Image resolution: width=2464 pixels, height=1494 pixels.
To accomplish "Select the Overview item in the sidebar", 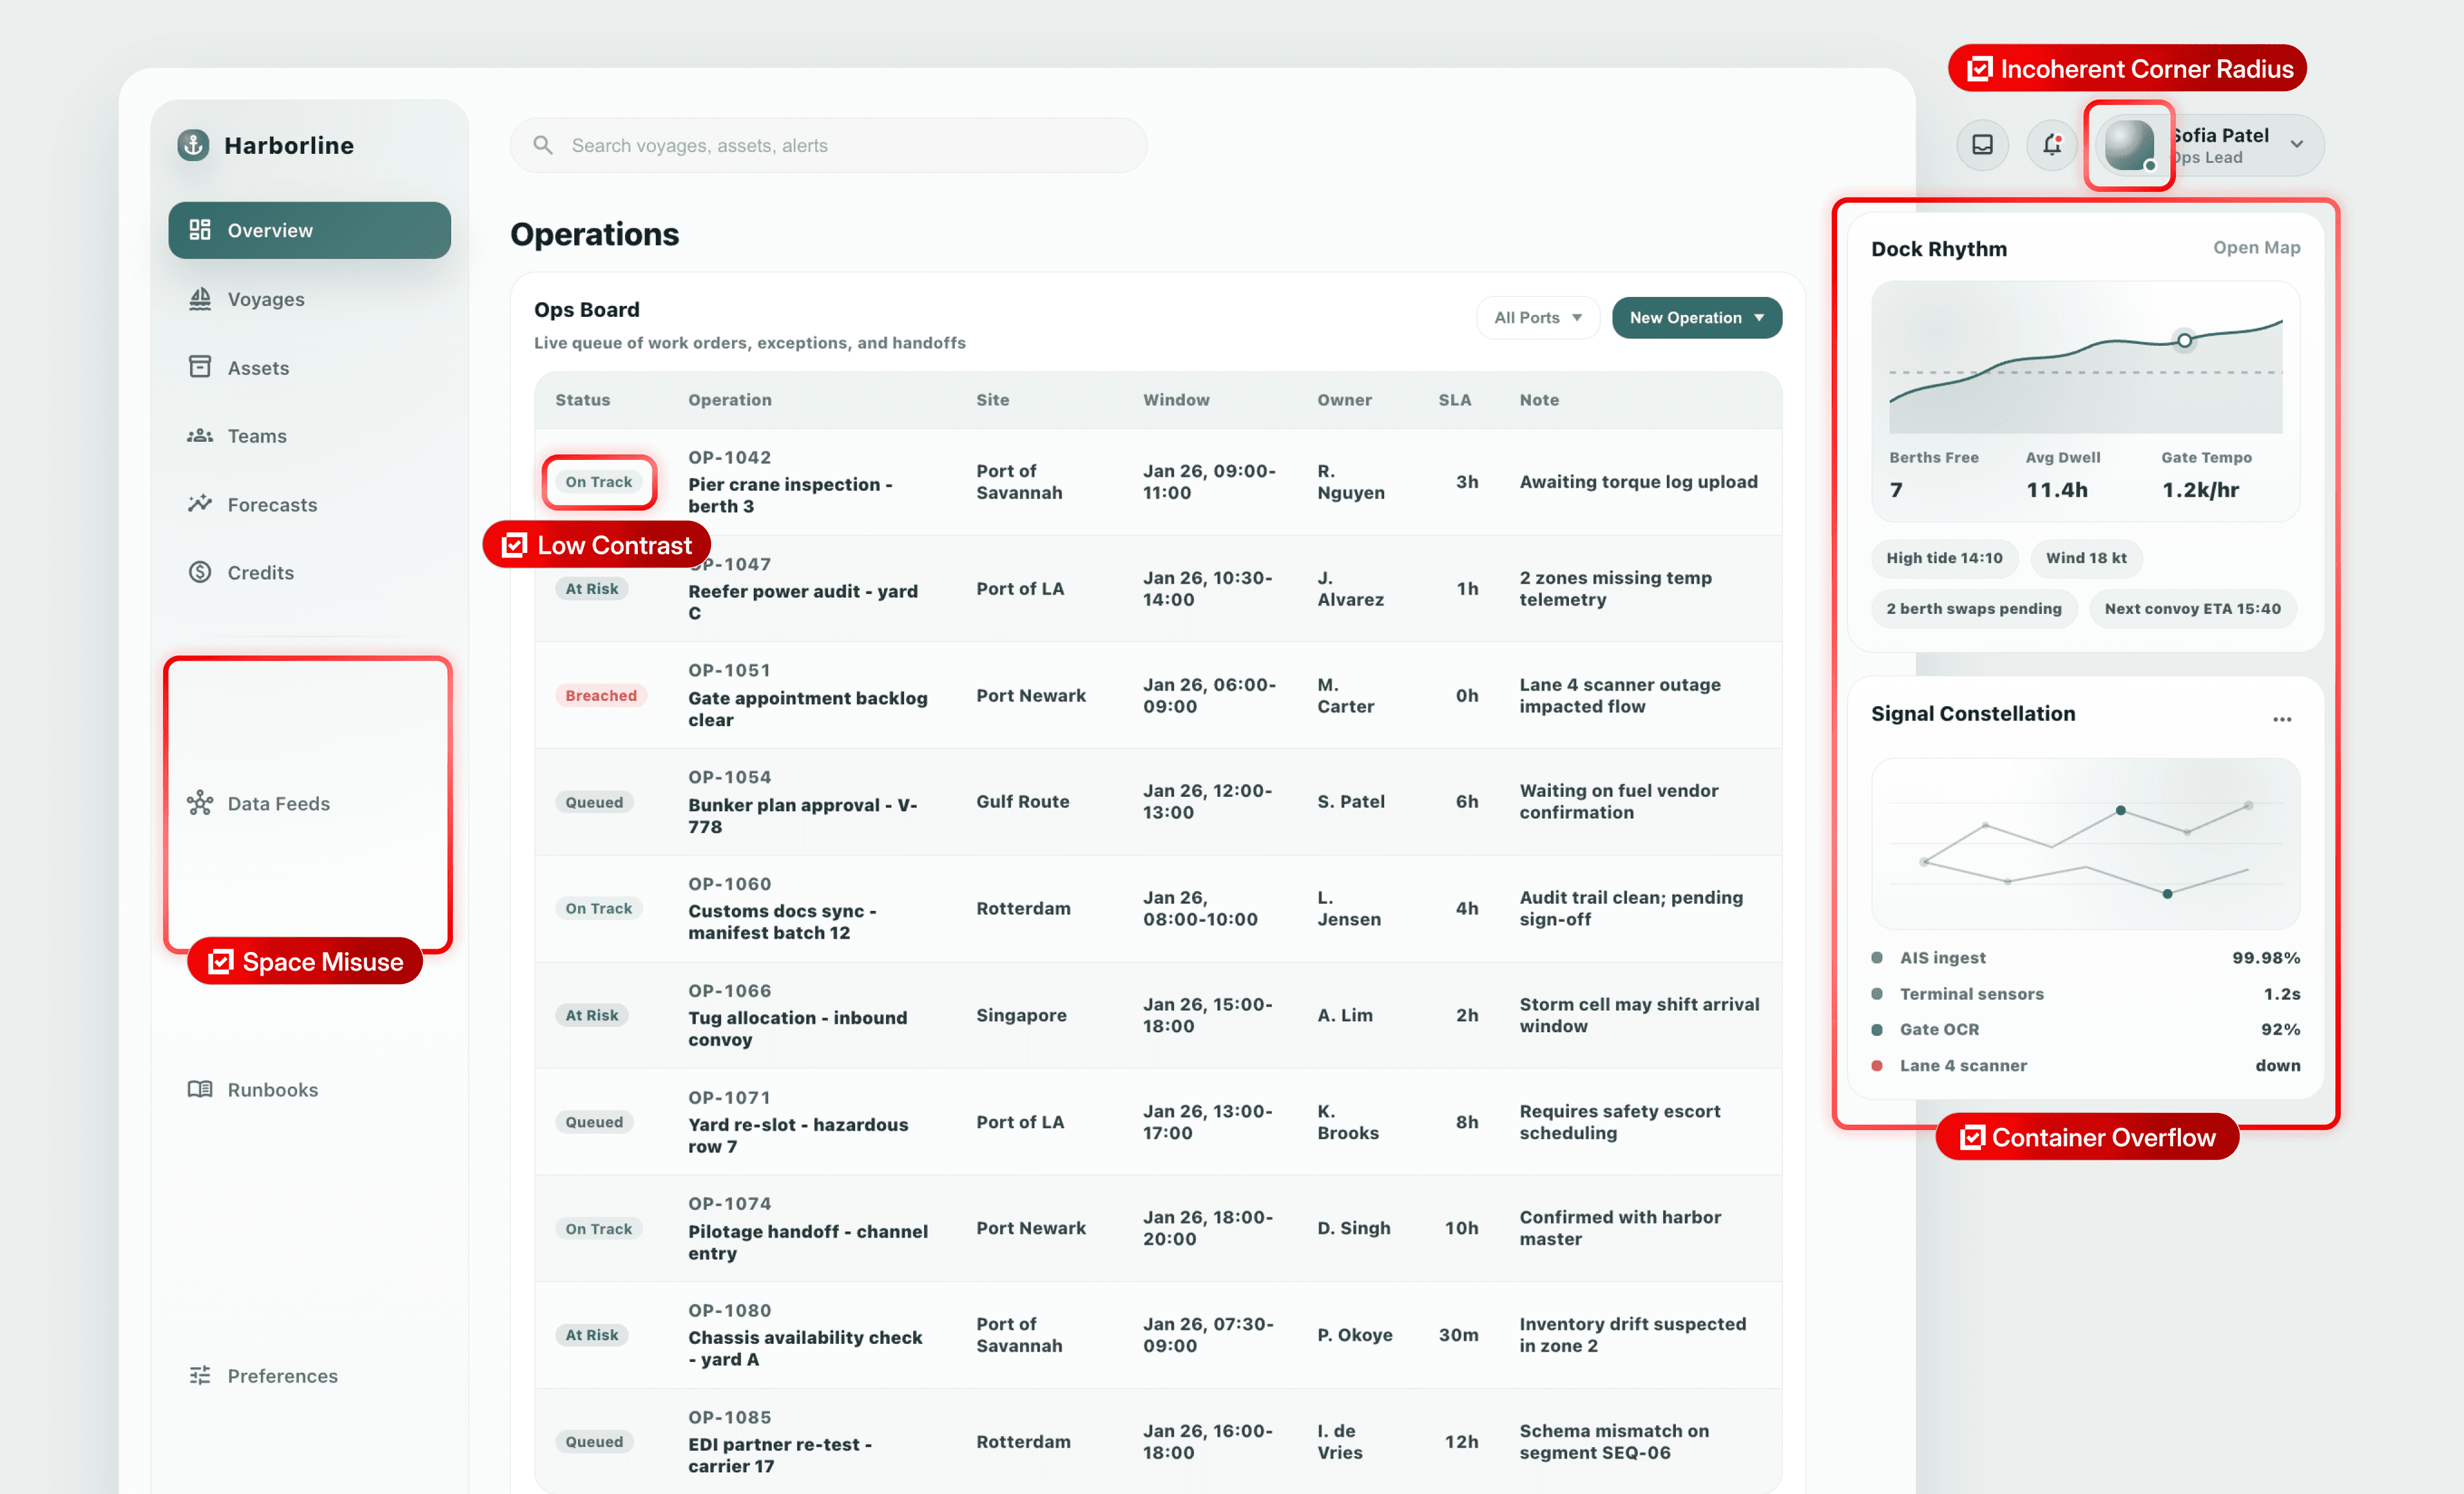I will (x=309, y=230).
